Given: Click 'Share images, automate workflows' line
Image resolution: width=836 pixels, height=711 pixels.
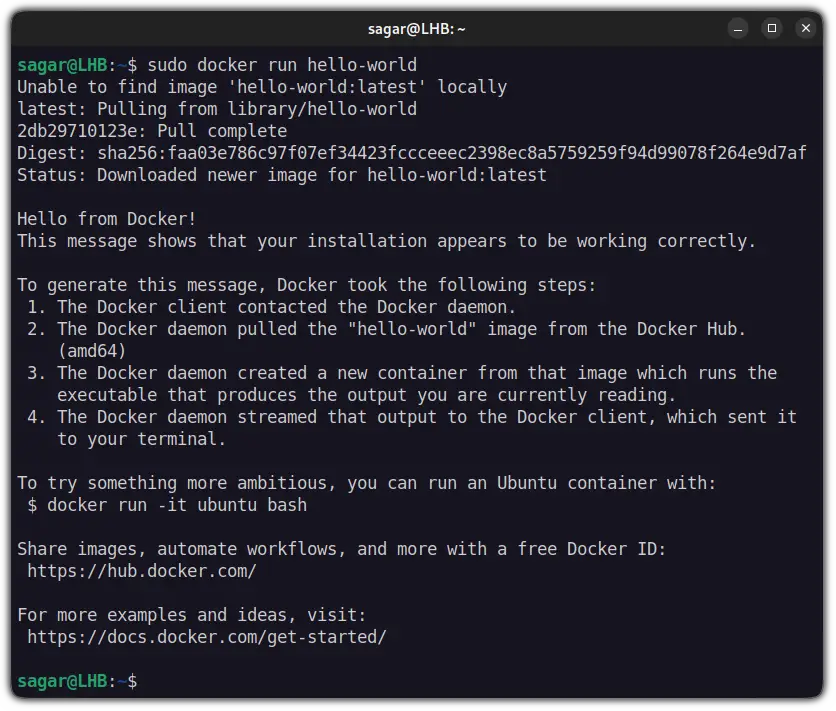Looking at the screenshot, I should [342, 549].
